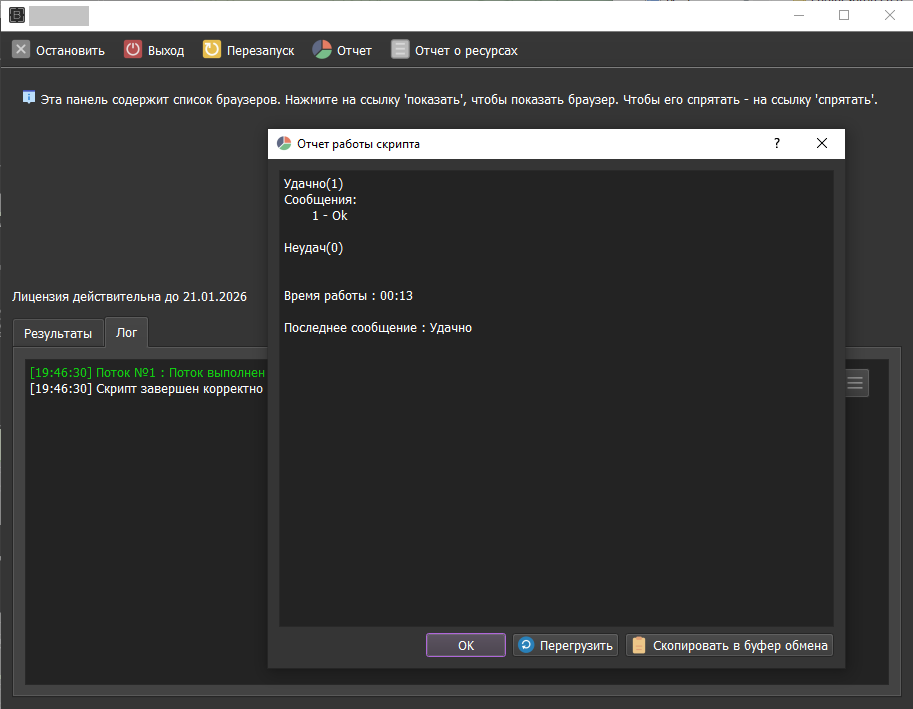The image size is (913, 709).
Task: Switch to the Результаты tab
Action: pyautogui.click(x=58, y=333)
